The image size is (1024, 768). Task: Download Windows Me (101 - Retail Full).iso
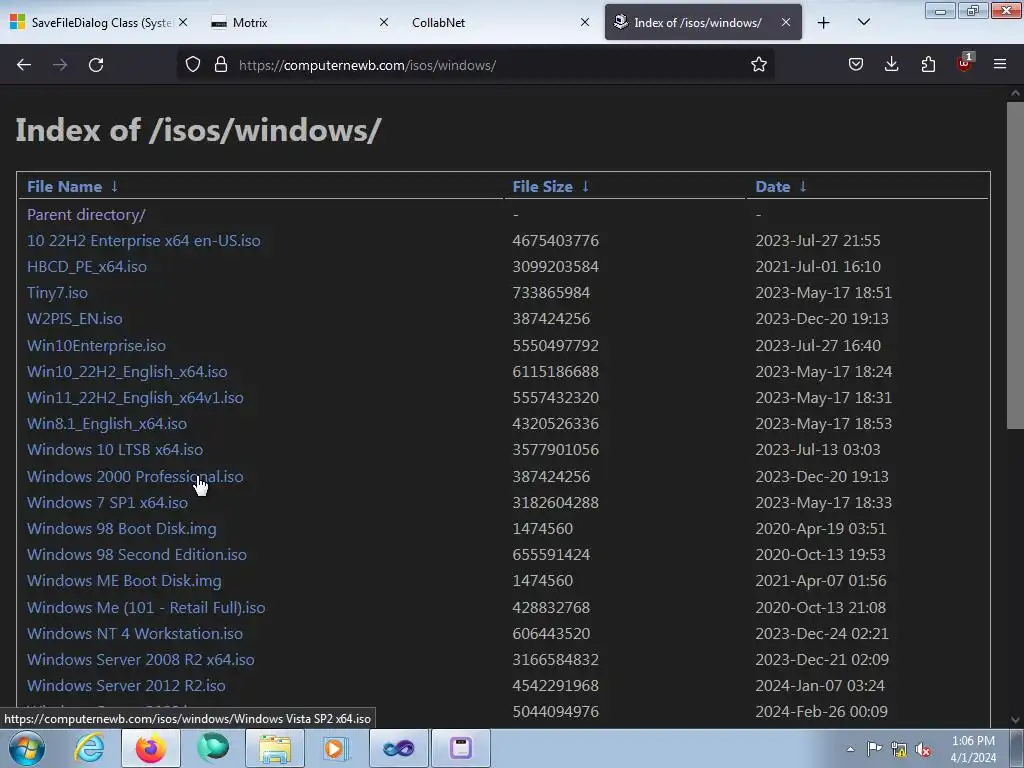click(146, 607)
